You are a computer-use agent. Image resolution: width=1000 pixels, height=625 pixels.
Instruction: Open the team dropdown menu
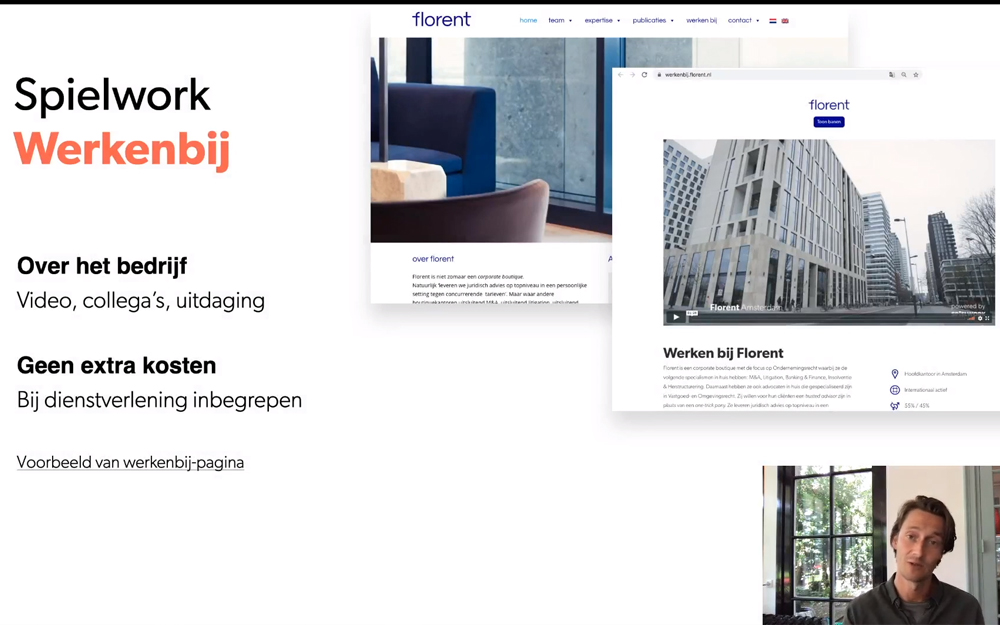coord(556,19)
